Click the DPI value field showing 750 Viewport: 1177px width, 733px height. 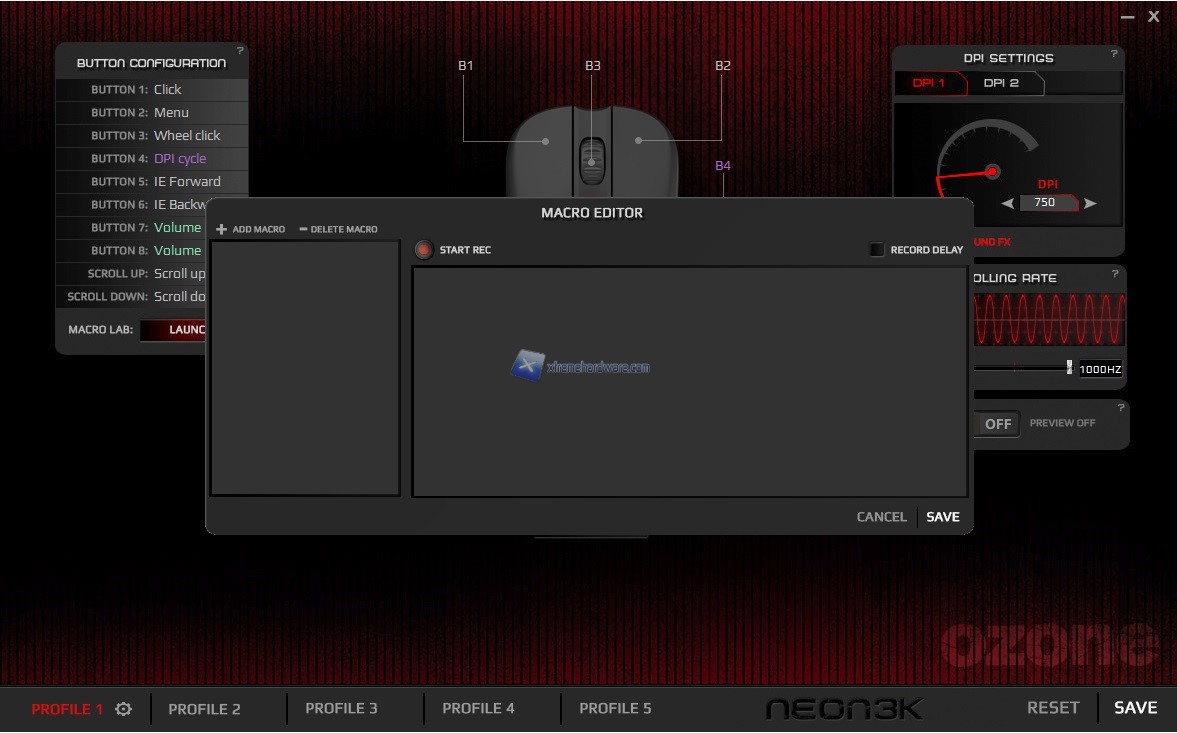(1045, 203)
